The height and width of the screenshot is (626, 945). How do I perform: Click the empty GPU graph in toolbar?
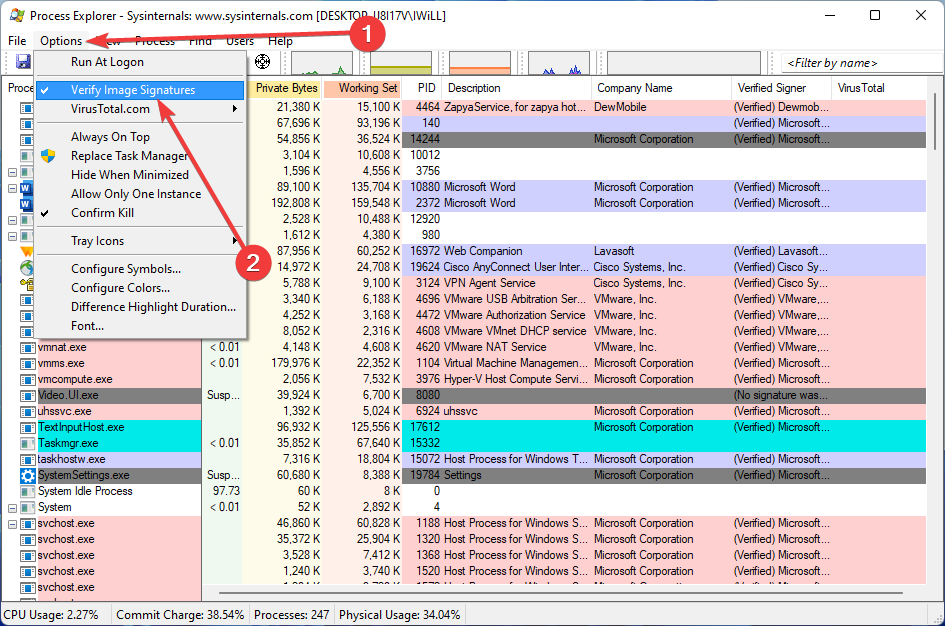pyautogui.click(x=683, y=63)
